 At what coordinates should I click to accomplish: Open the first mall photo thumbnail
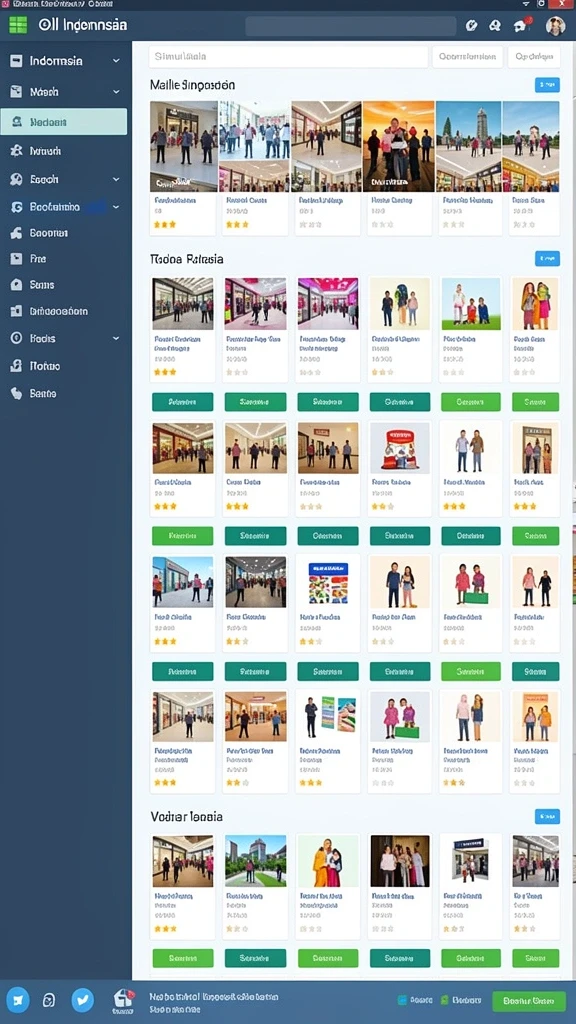click(x=184, y=146)
